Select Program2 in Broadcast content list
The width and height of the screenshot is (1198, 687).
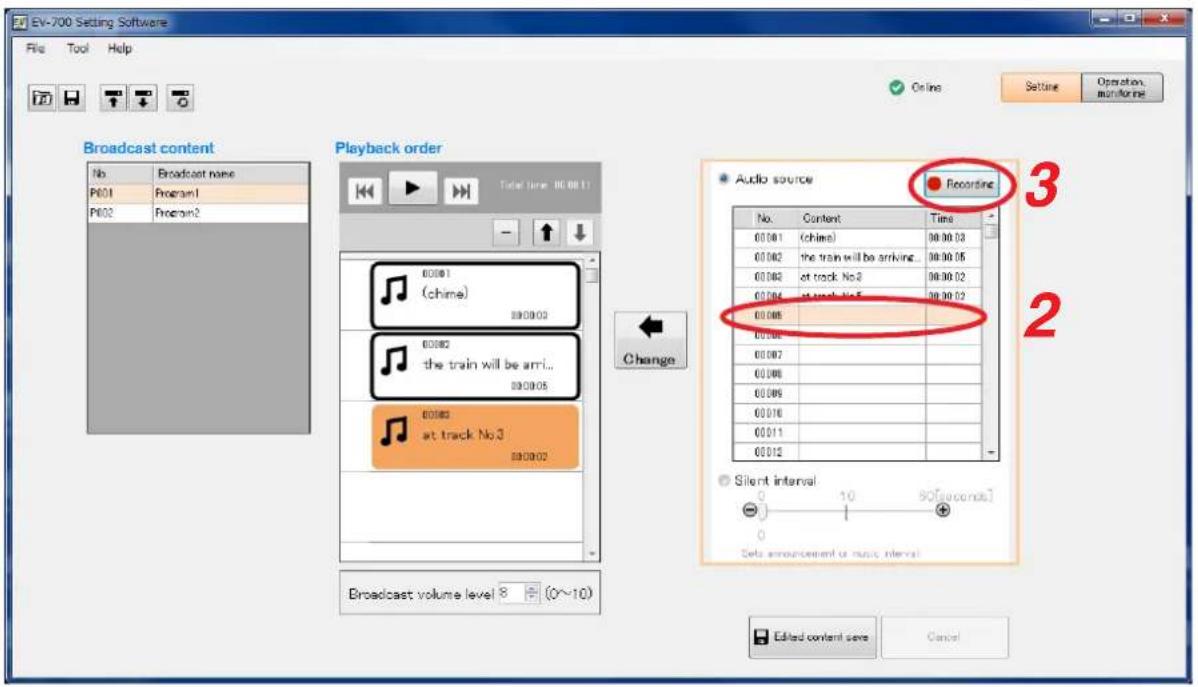point(199,213)
